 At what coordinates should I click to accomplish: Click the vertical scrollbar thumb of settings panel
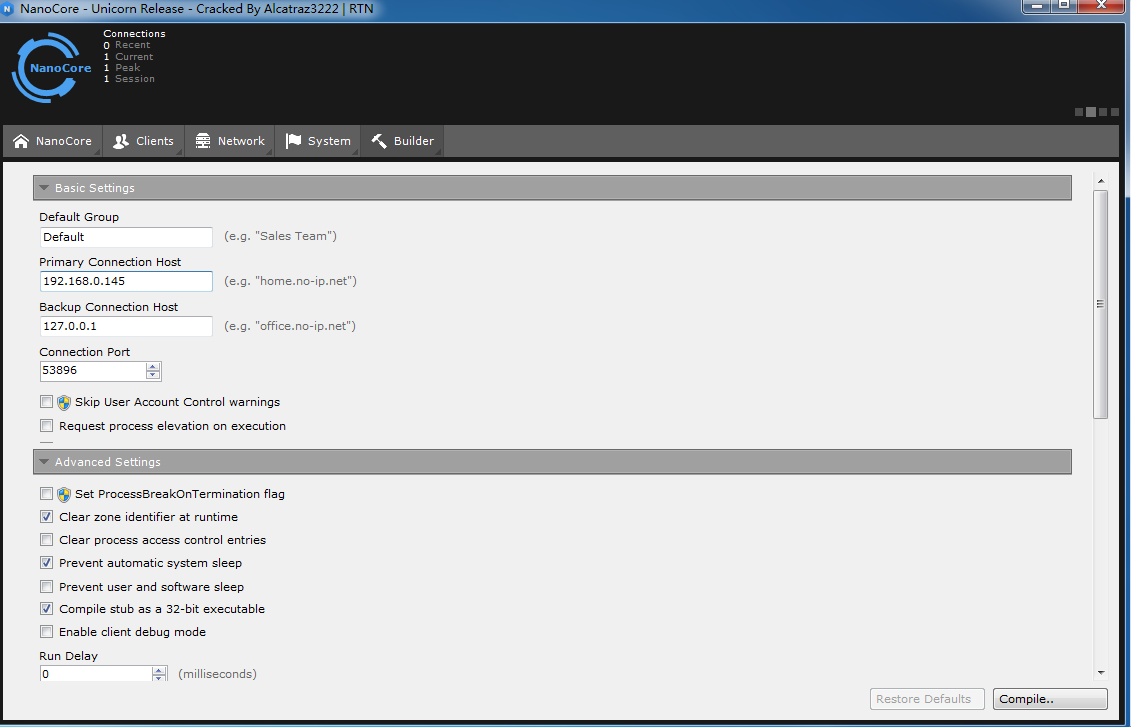pos(1100,304)
